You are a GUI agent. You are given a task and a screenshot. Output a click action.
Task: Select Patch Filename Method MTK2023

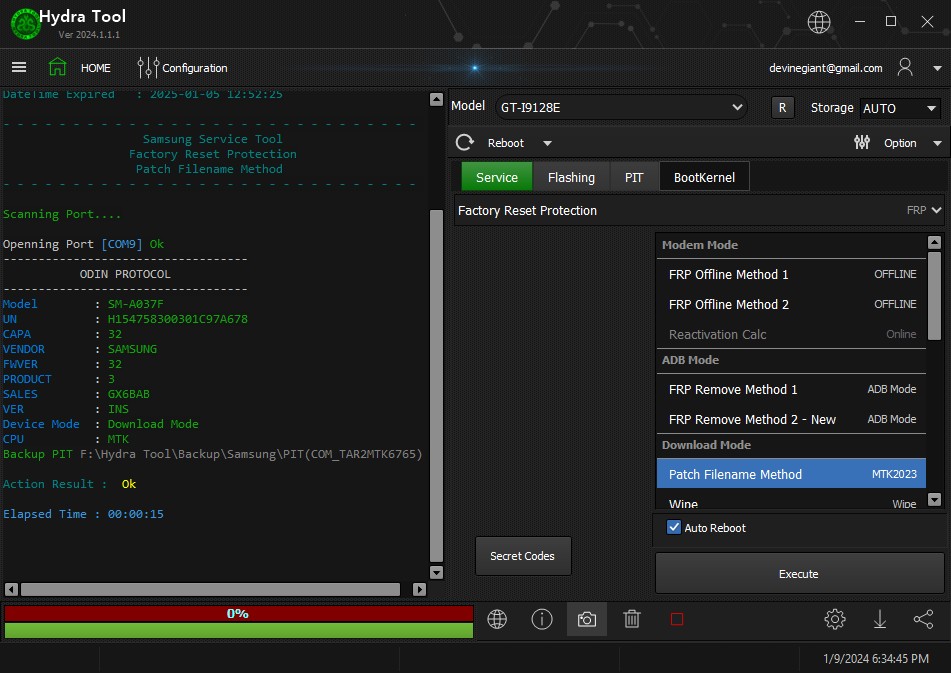point(791,474)
